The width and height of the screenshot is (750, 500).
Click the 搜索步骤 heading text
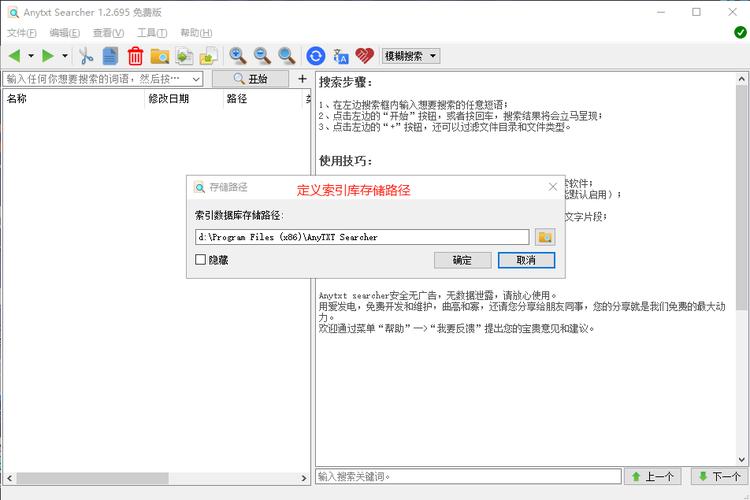(x=345, y=82)
